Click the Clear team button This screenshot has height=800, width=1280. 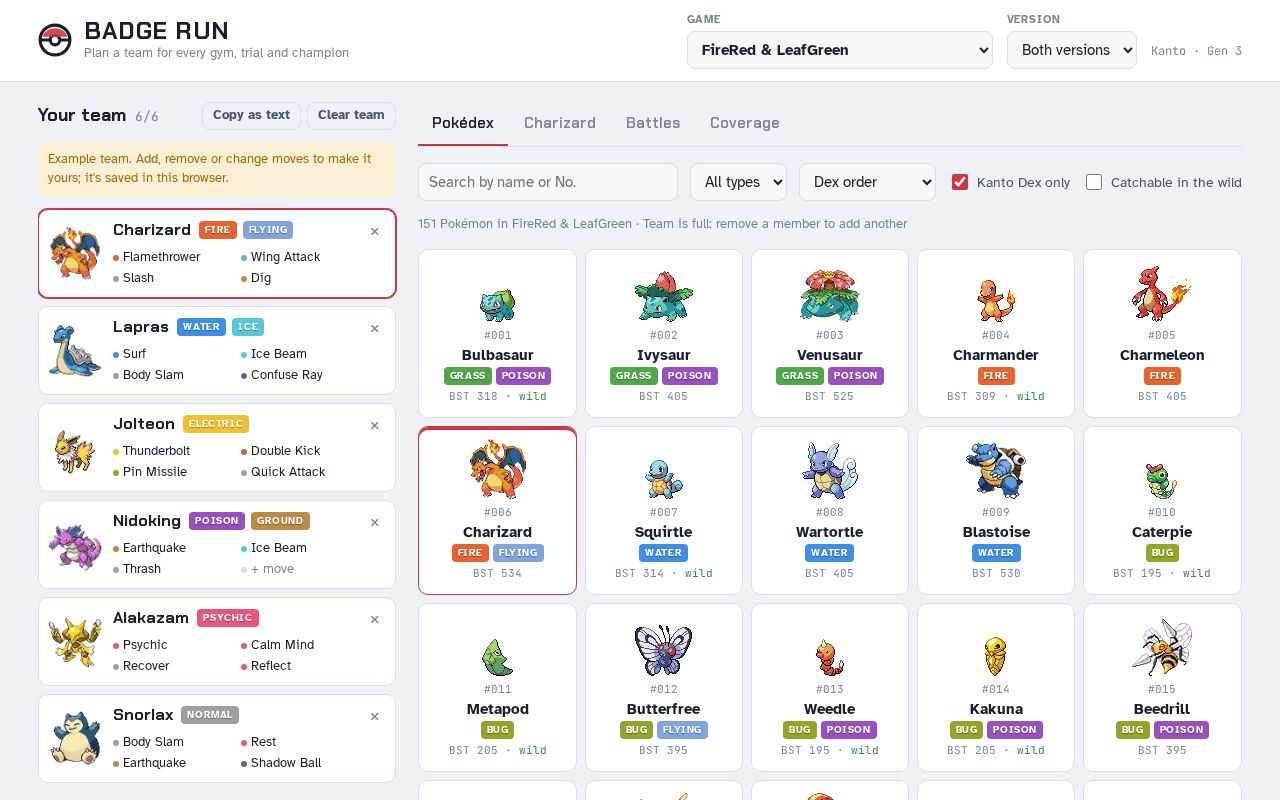tap(351, 115)
